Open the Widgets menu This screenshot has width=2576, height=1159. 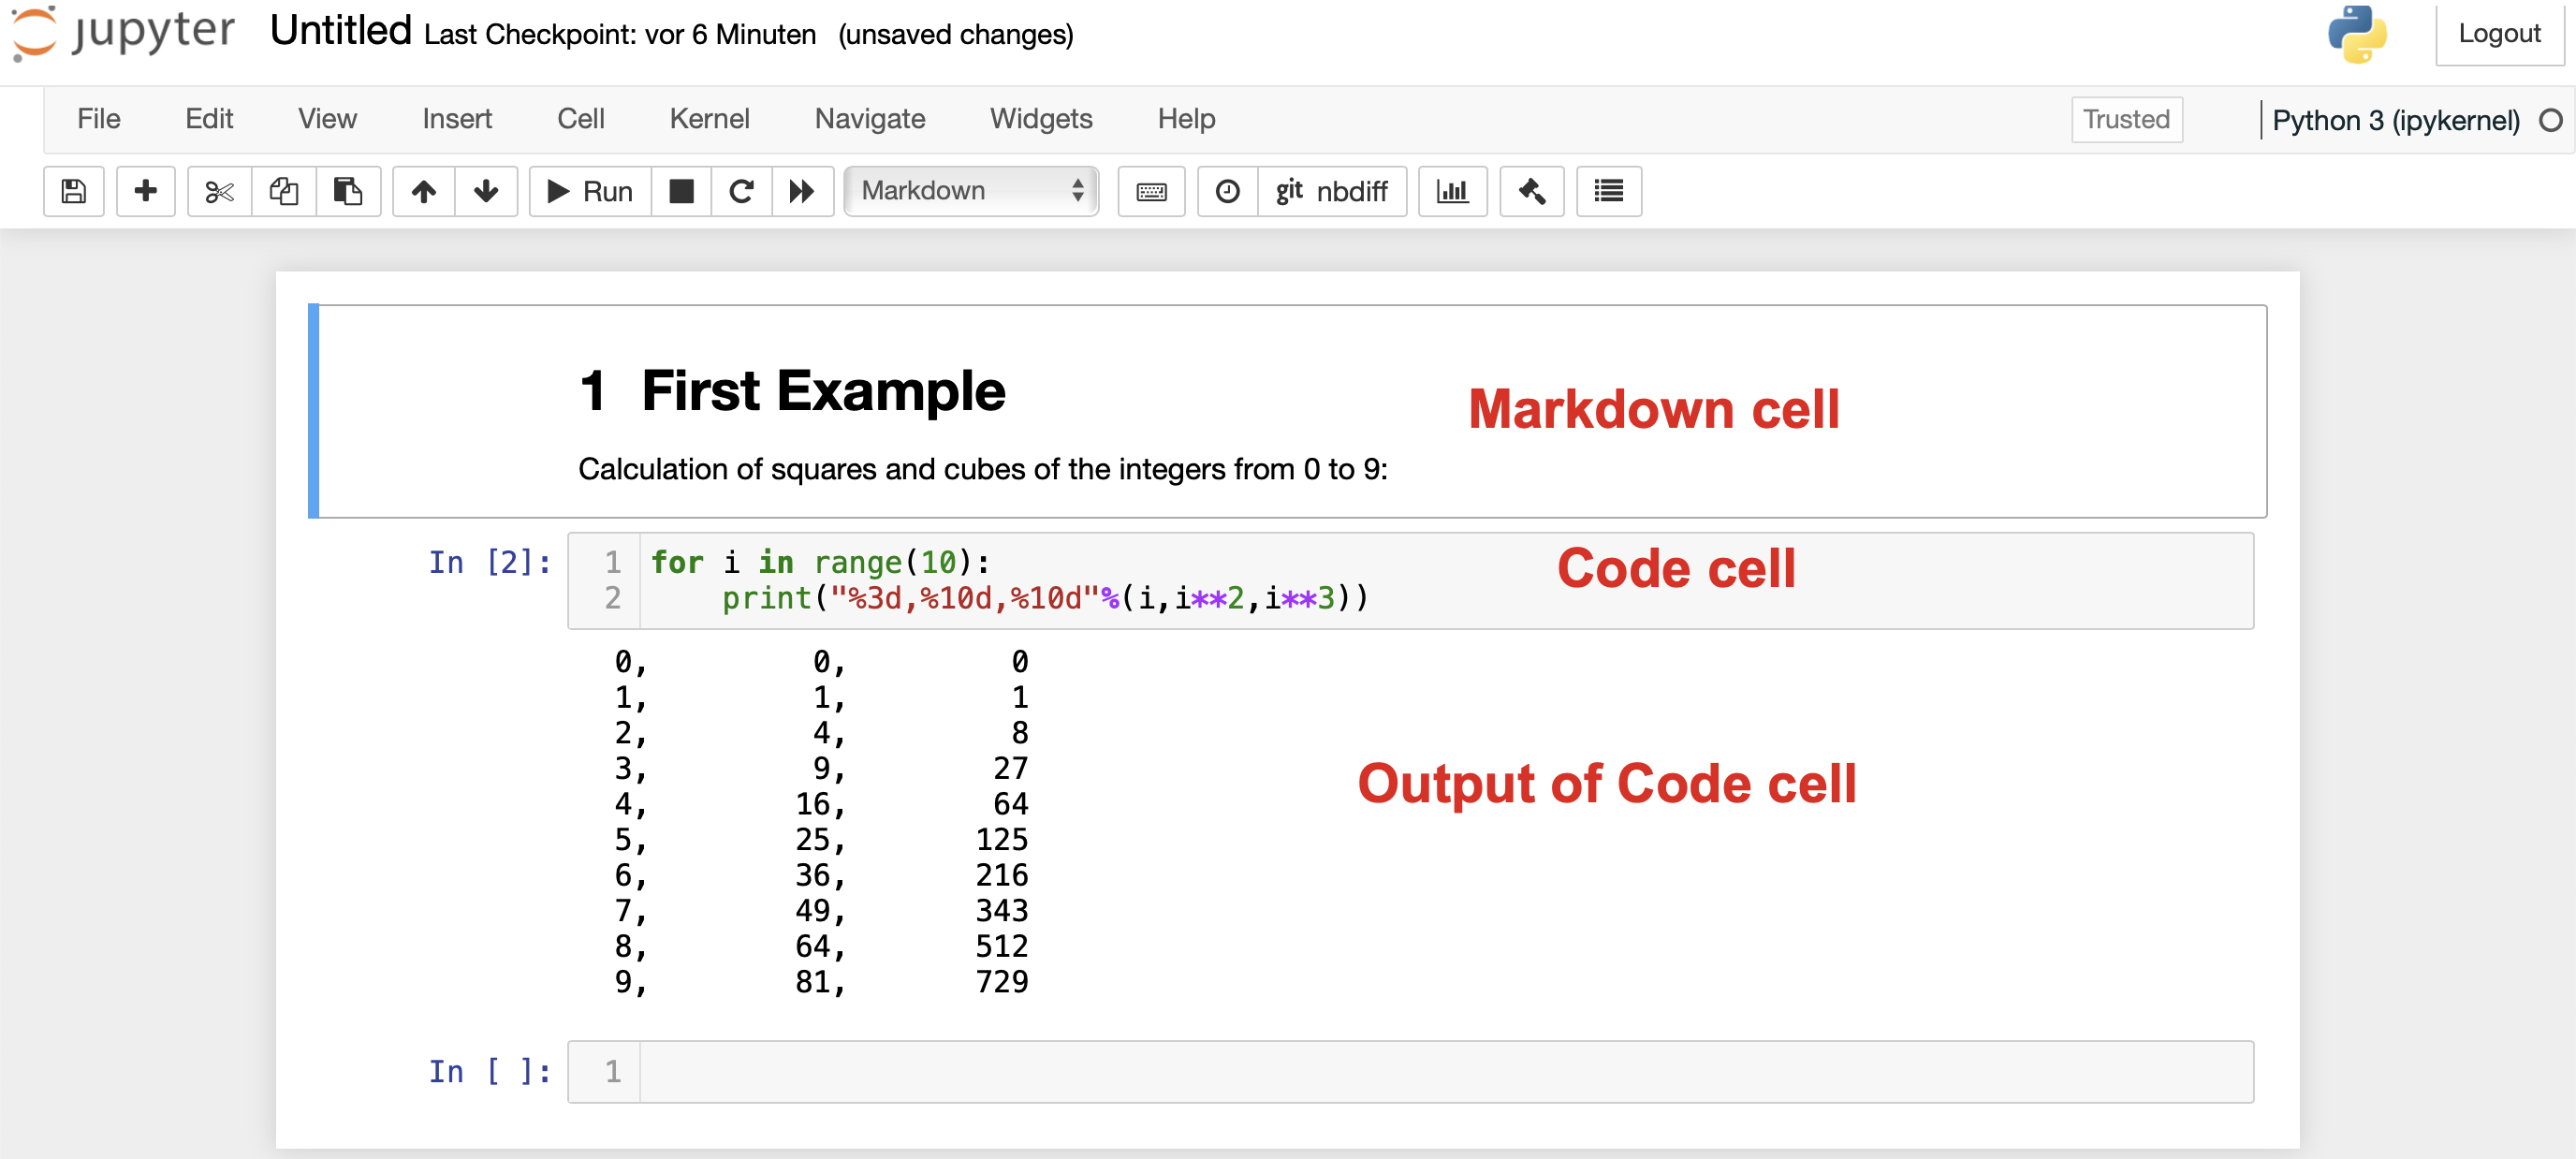point(1041,118)
